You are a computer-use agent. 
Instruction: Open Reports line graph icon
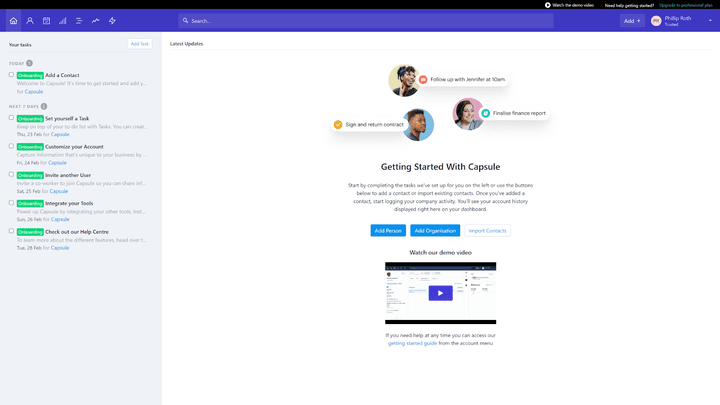tap(96, 20)
